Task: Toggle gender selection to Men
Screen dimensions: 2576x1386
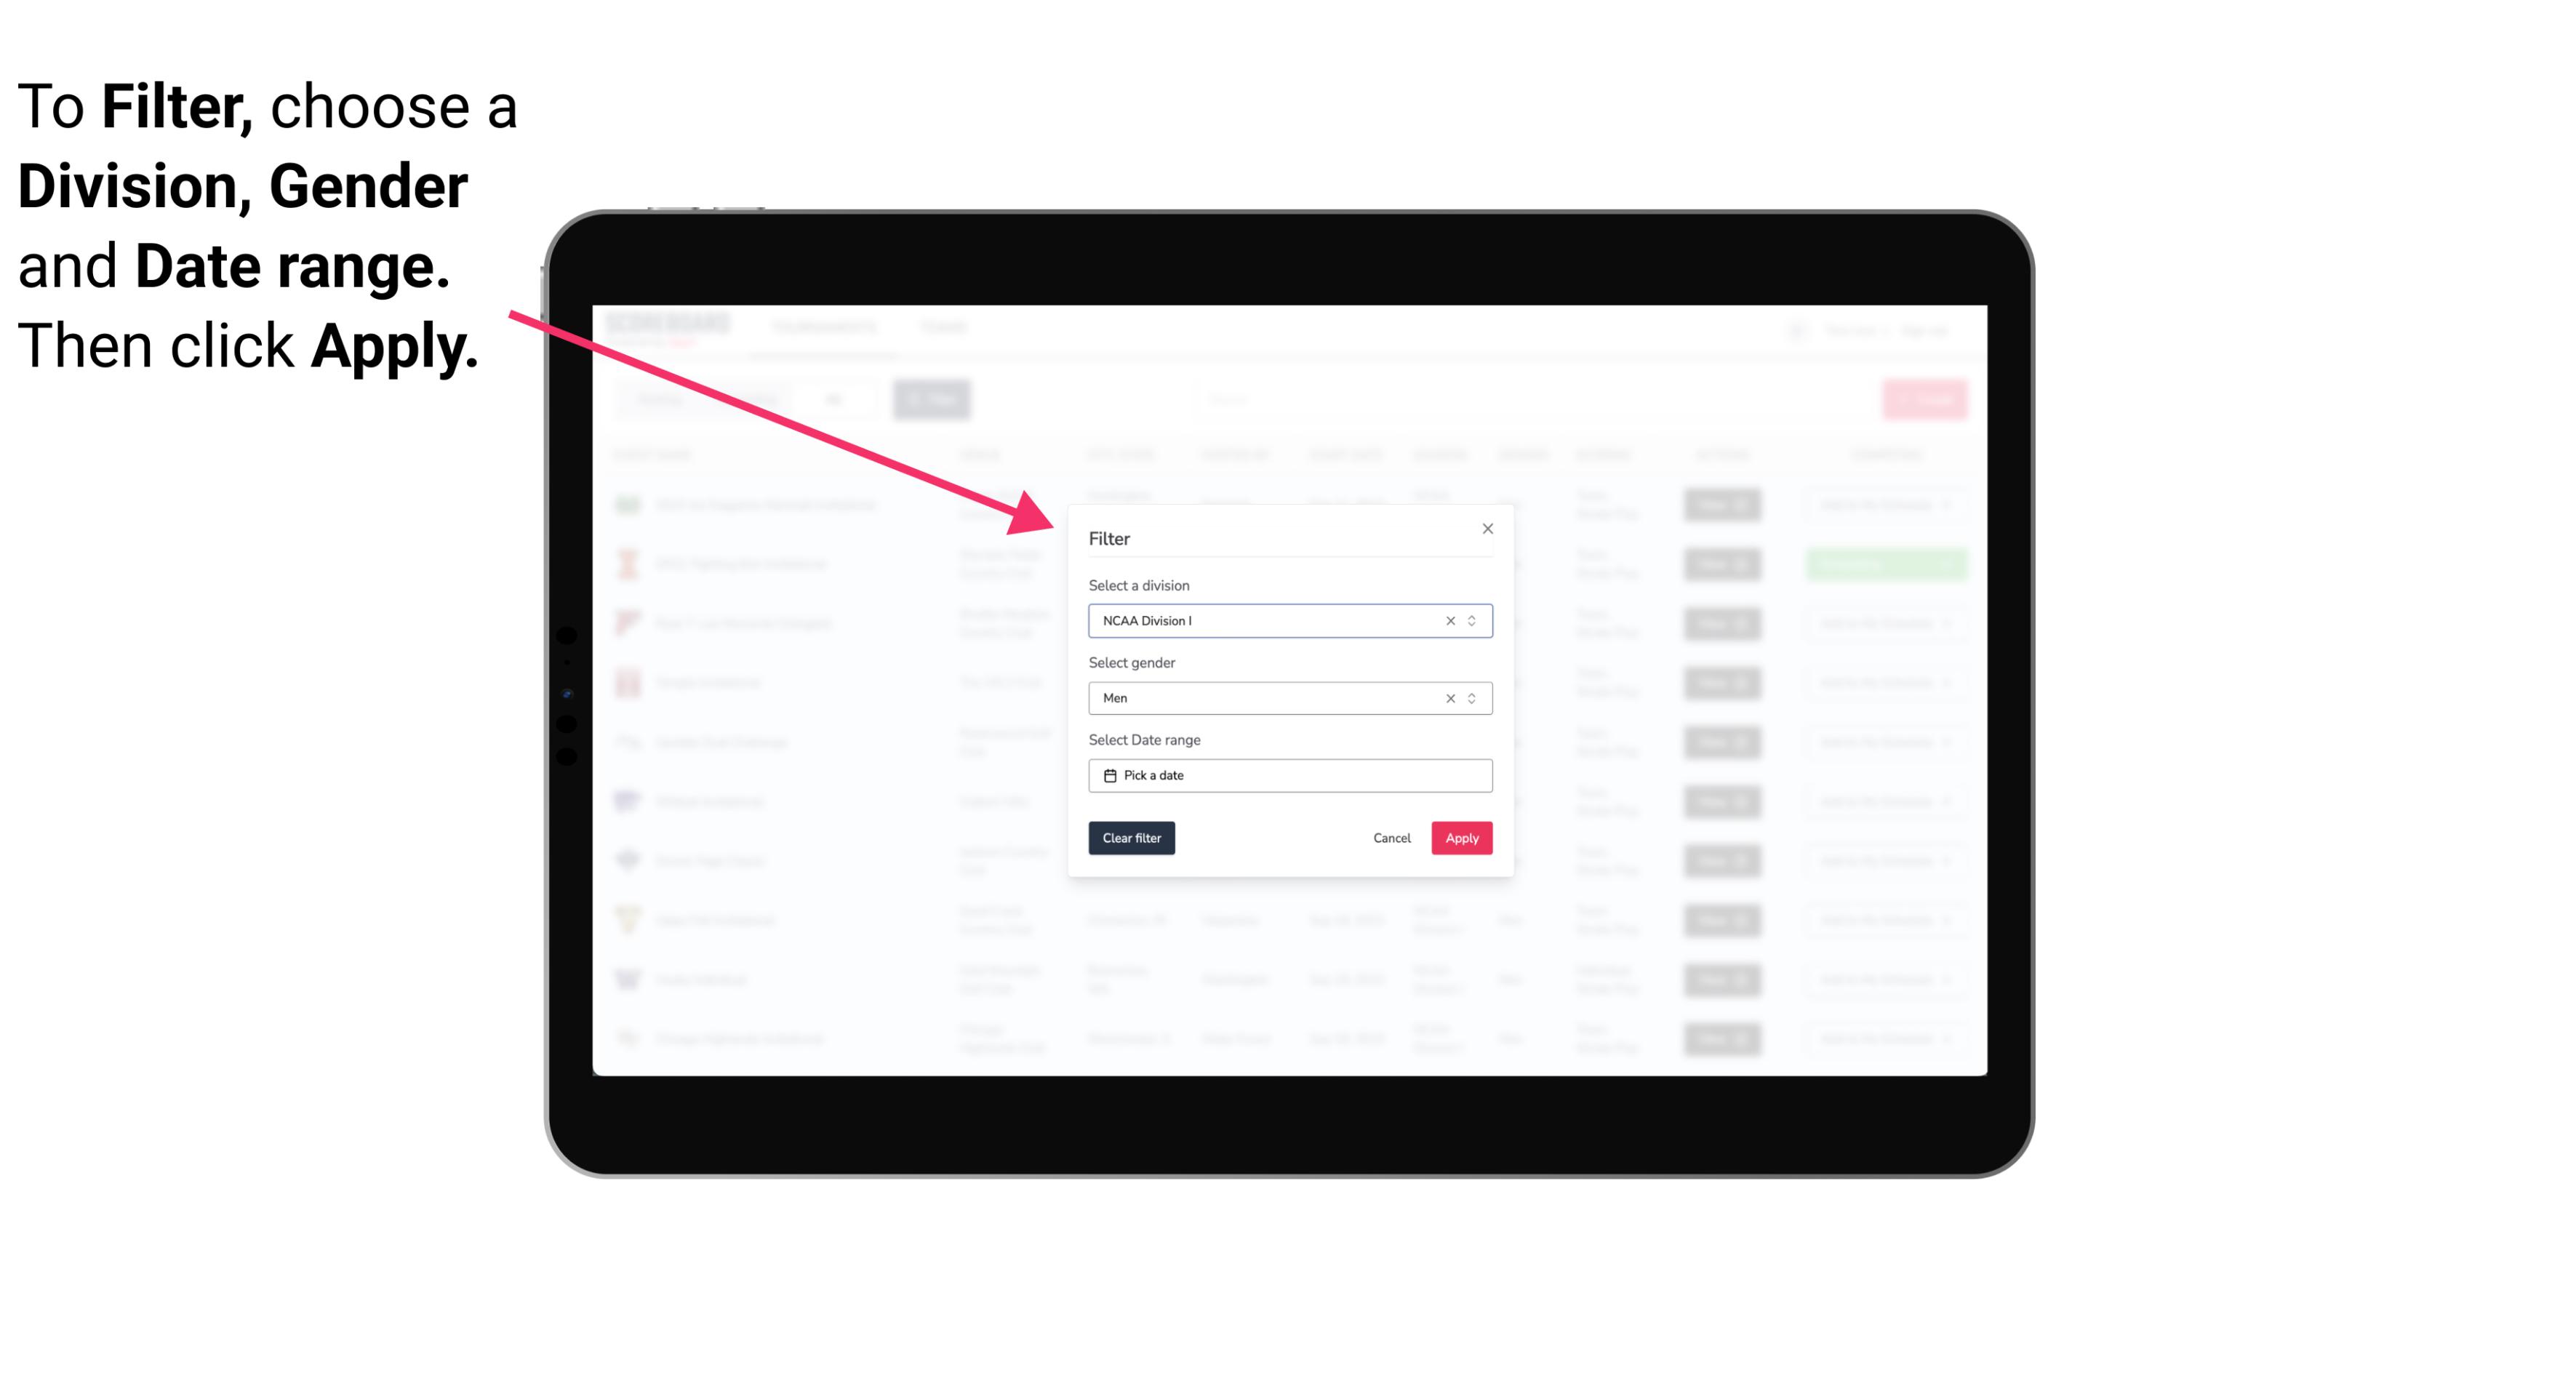Action: (x=1289, y=698)
